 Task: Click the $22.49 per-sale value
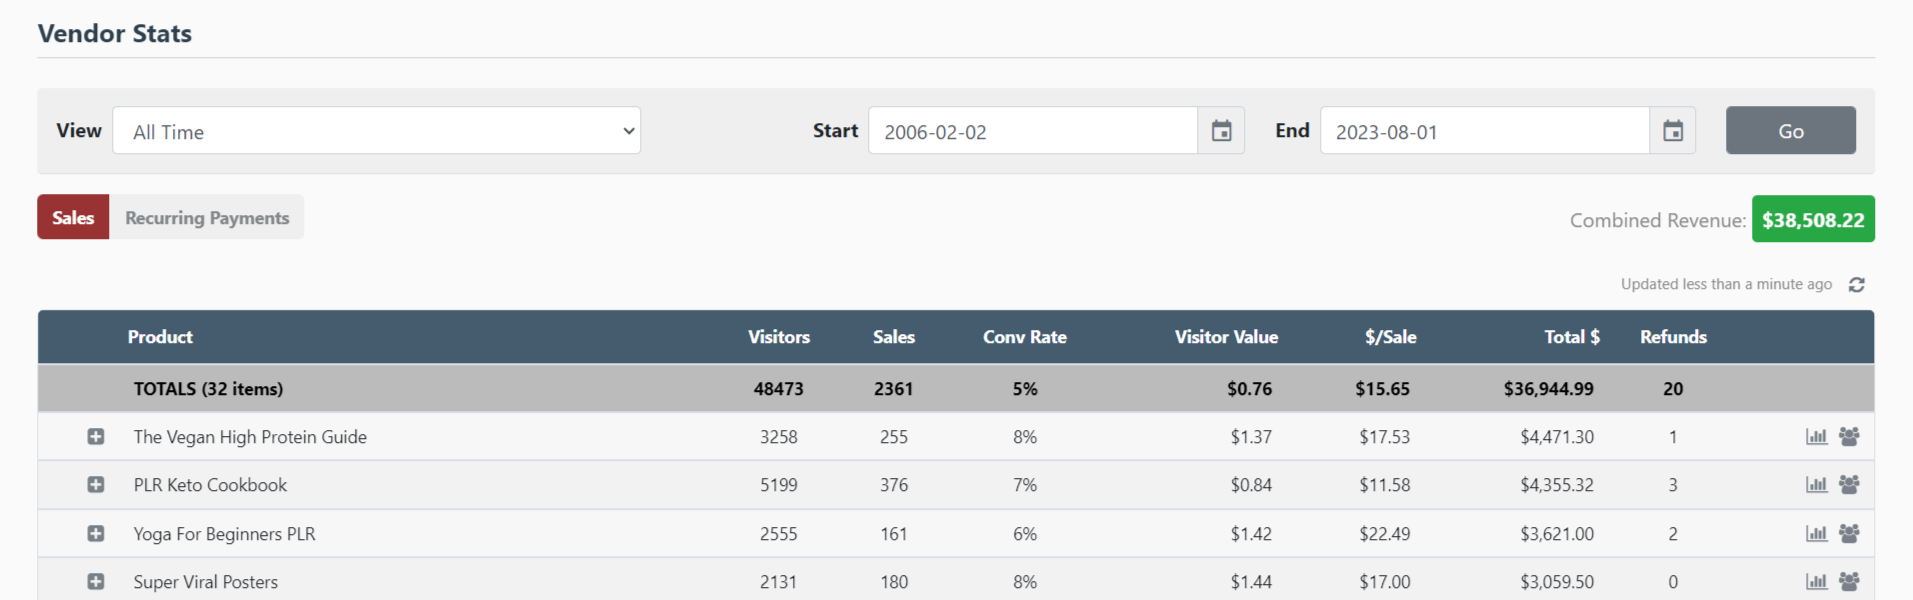click(1385, 534)
